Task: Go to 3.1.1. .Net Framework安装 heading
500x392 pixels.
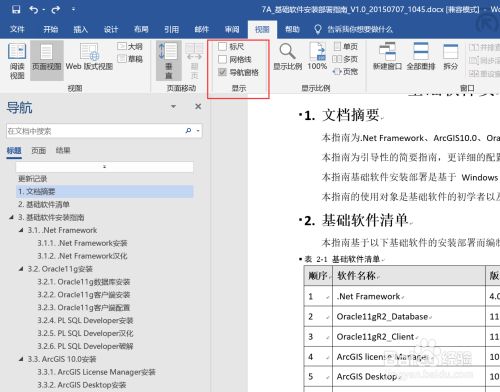Action: click(82, 243)
